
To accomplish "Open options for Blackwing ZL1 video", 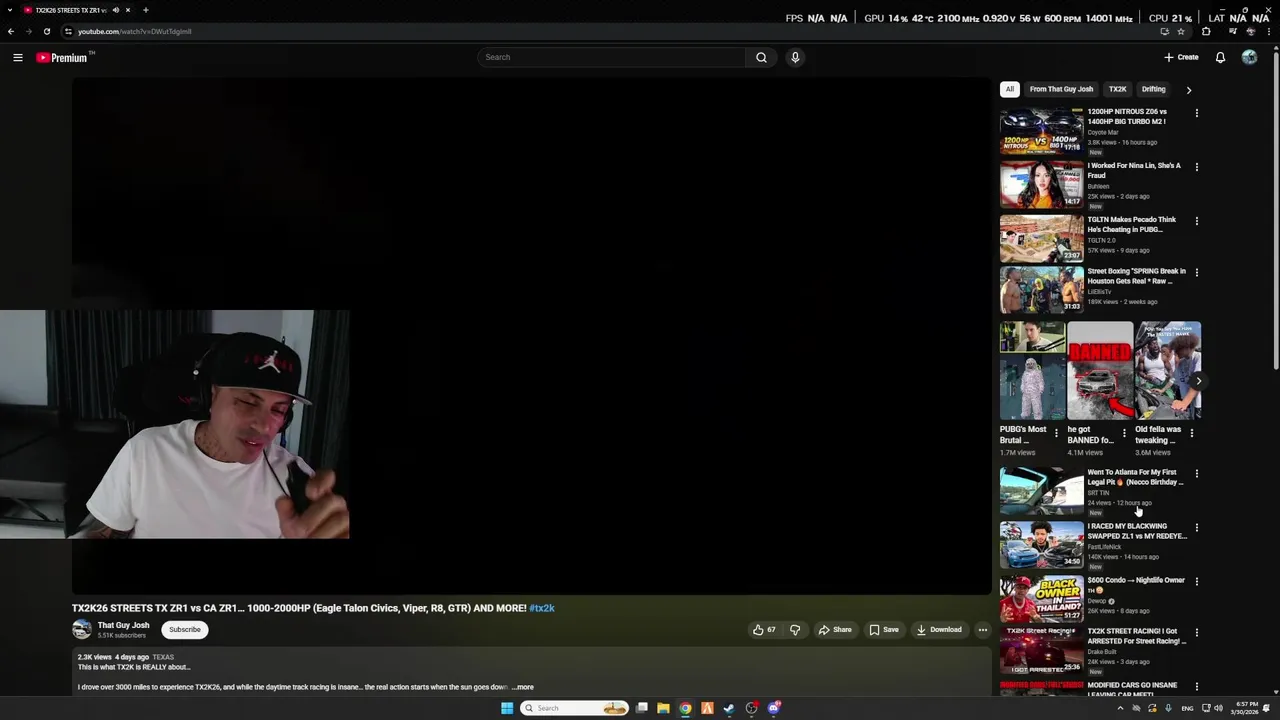I will 1196,528.
